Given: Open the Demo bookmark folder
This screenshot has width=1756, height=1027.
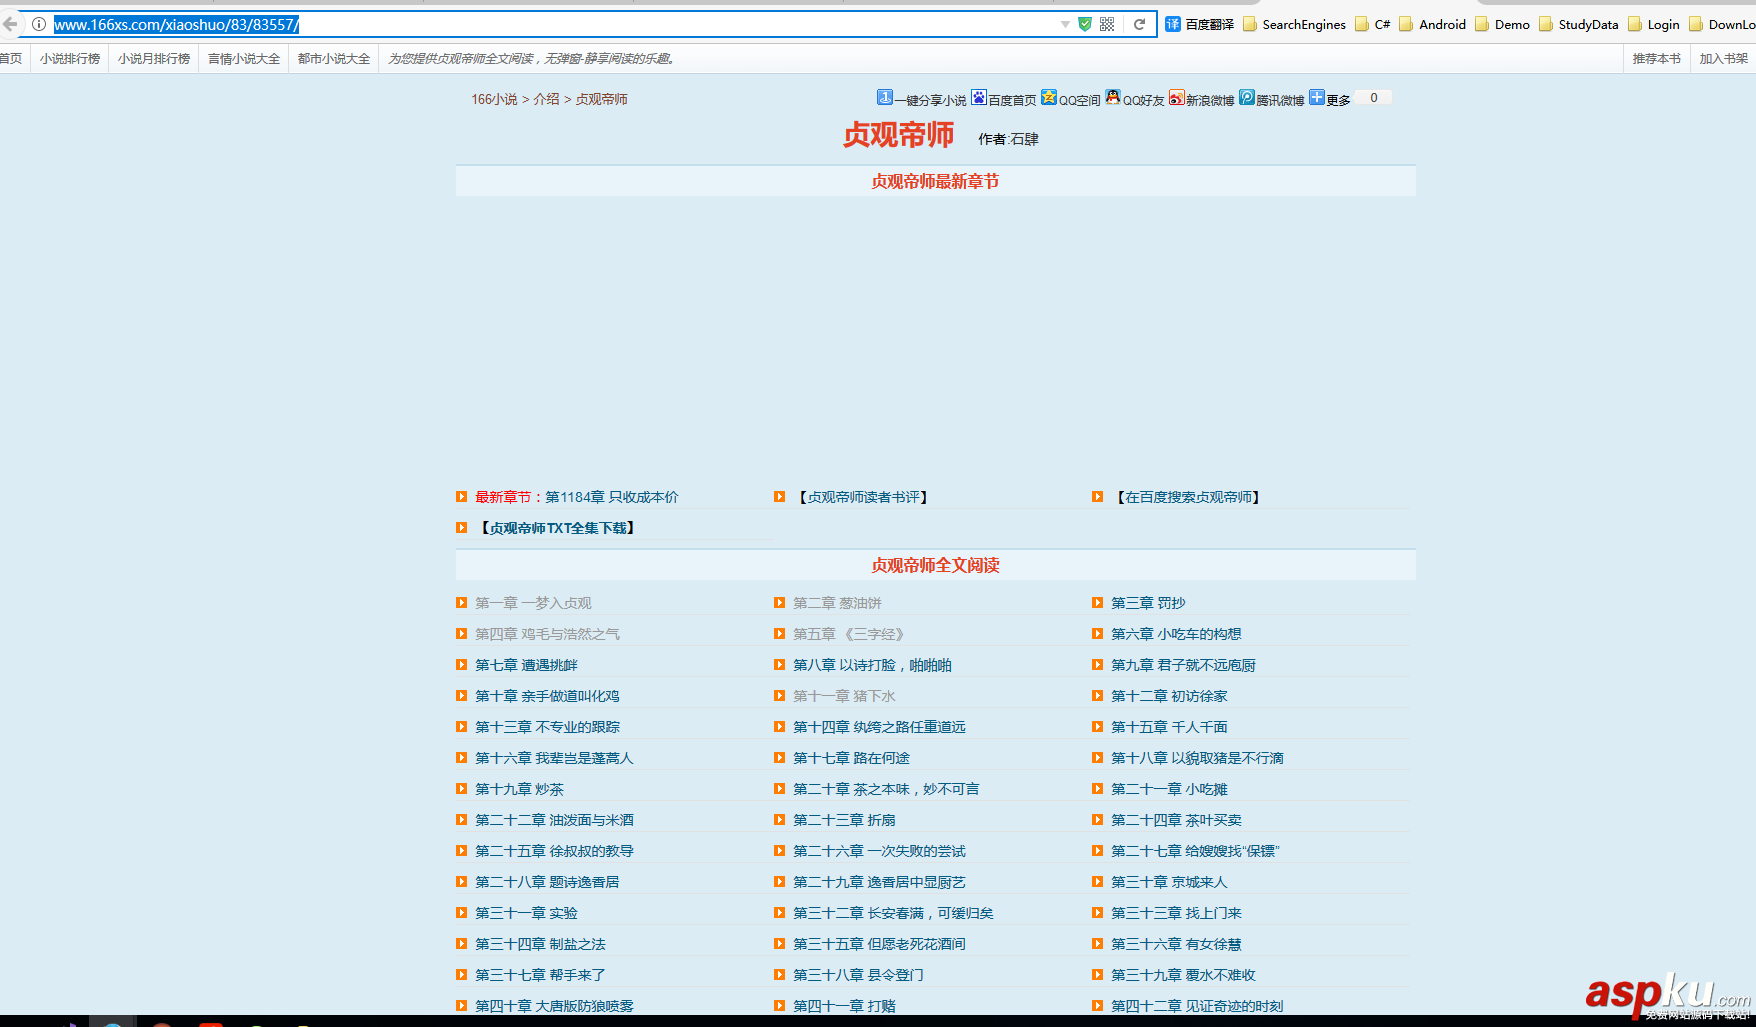Looking at the screenshot, I should [x=1503, y=24].
